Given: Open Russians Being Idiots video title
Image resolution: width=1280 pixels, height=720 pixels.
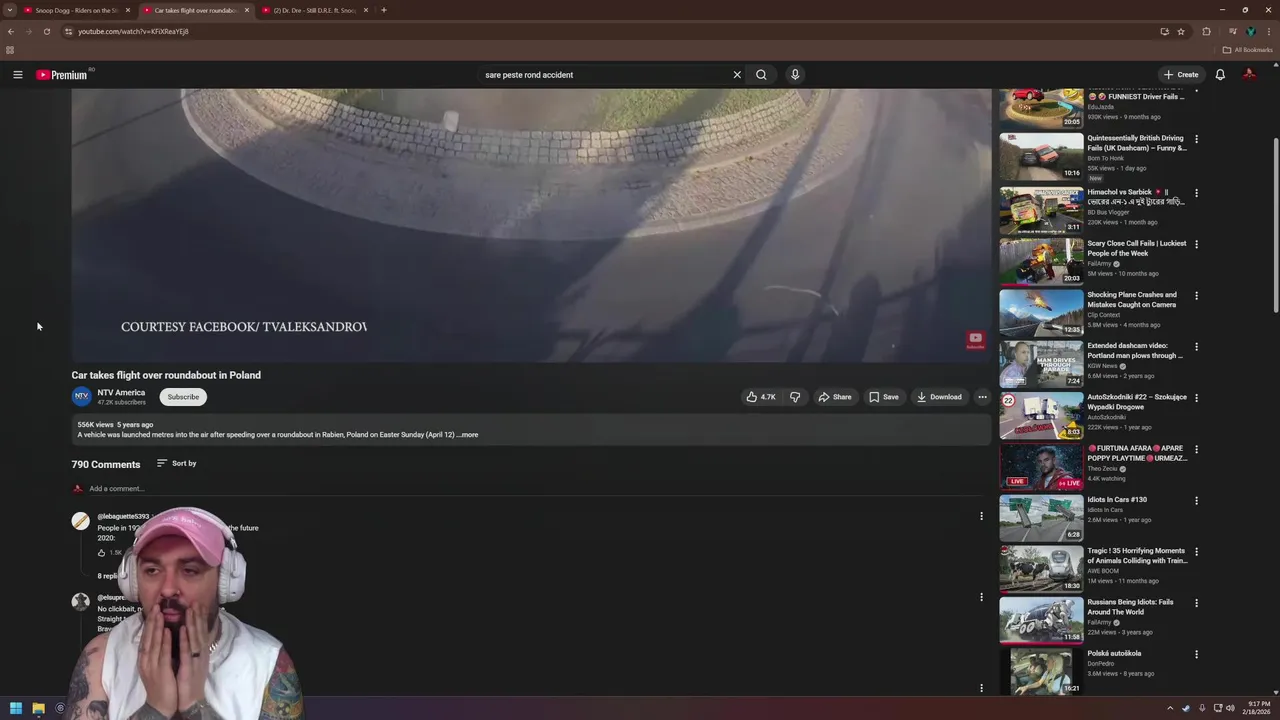Looking at the screenshot, I should point(1130,607).
